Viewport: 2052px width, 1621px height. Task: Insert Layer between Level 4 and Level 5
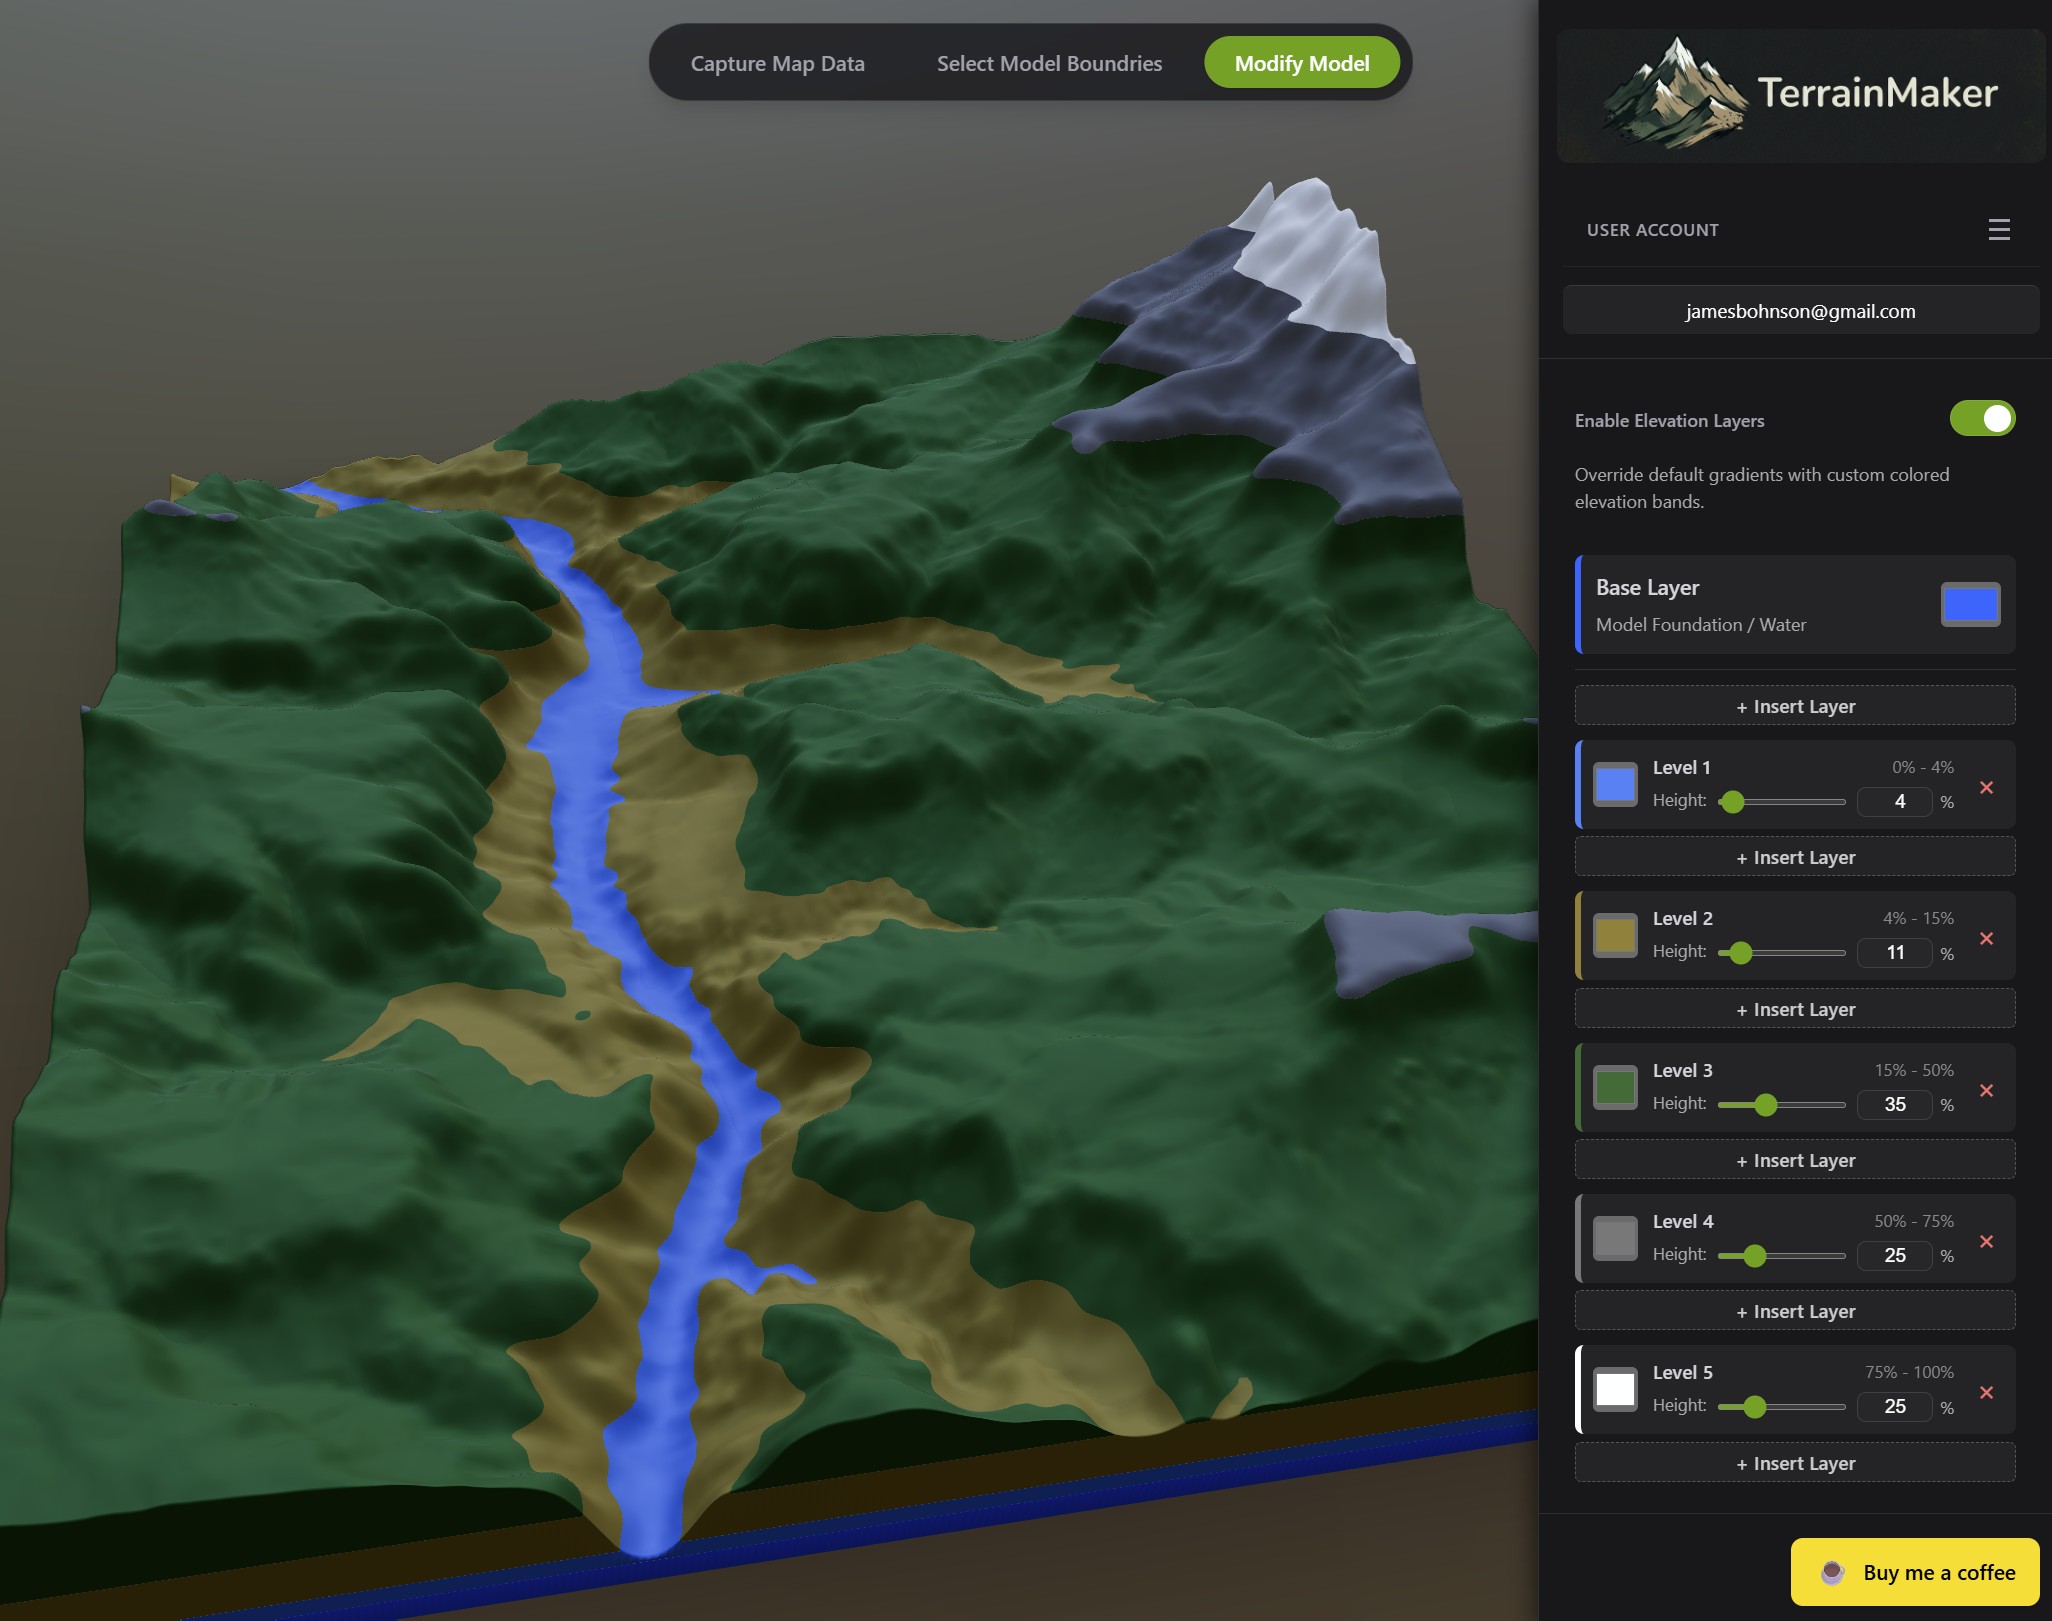[1795, 1311]
